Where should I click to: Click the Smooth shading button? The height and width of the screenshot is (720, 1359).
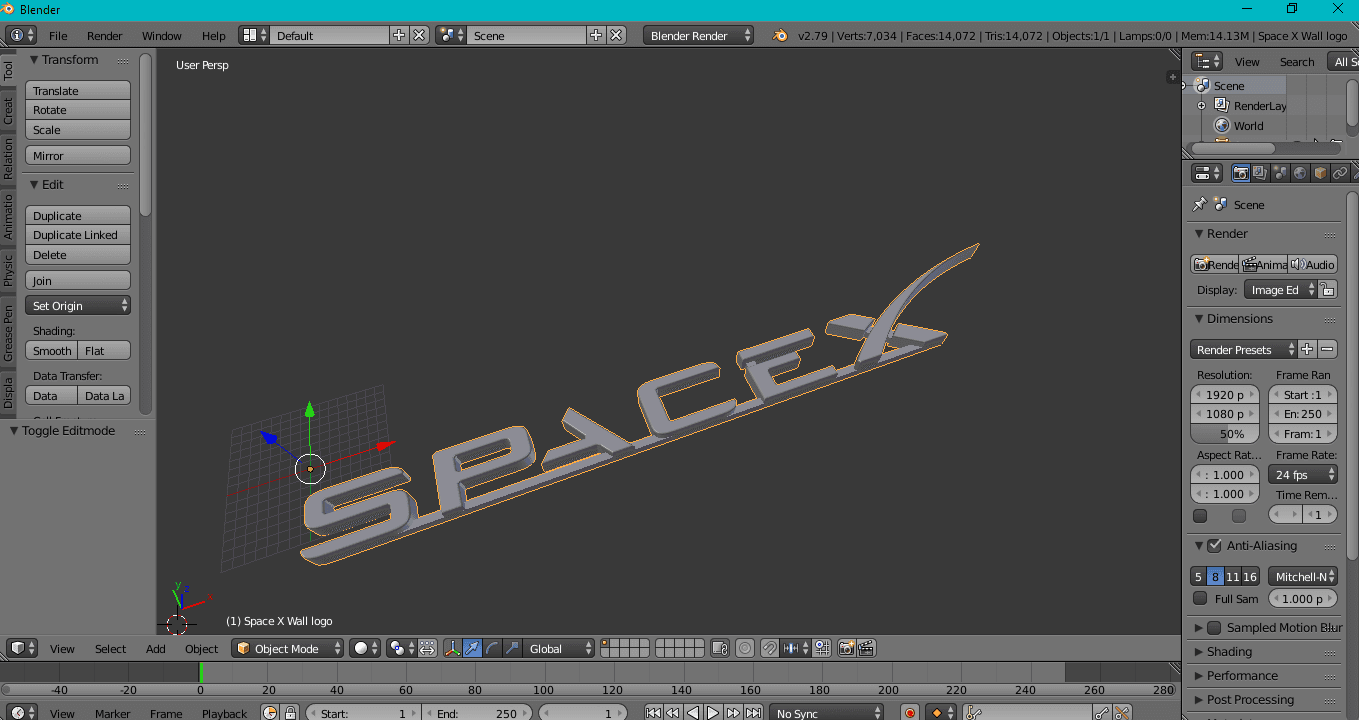tap(52, 350)
